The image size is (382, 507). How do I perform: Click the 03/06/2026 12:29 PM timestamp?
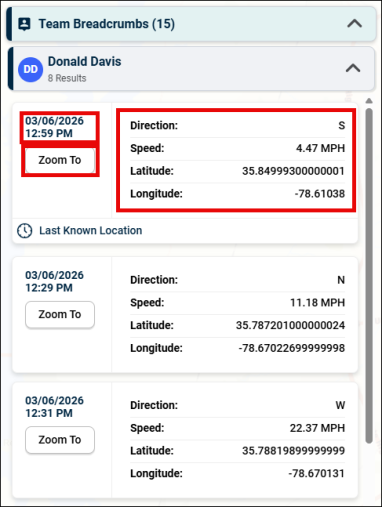(54, 281)
